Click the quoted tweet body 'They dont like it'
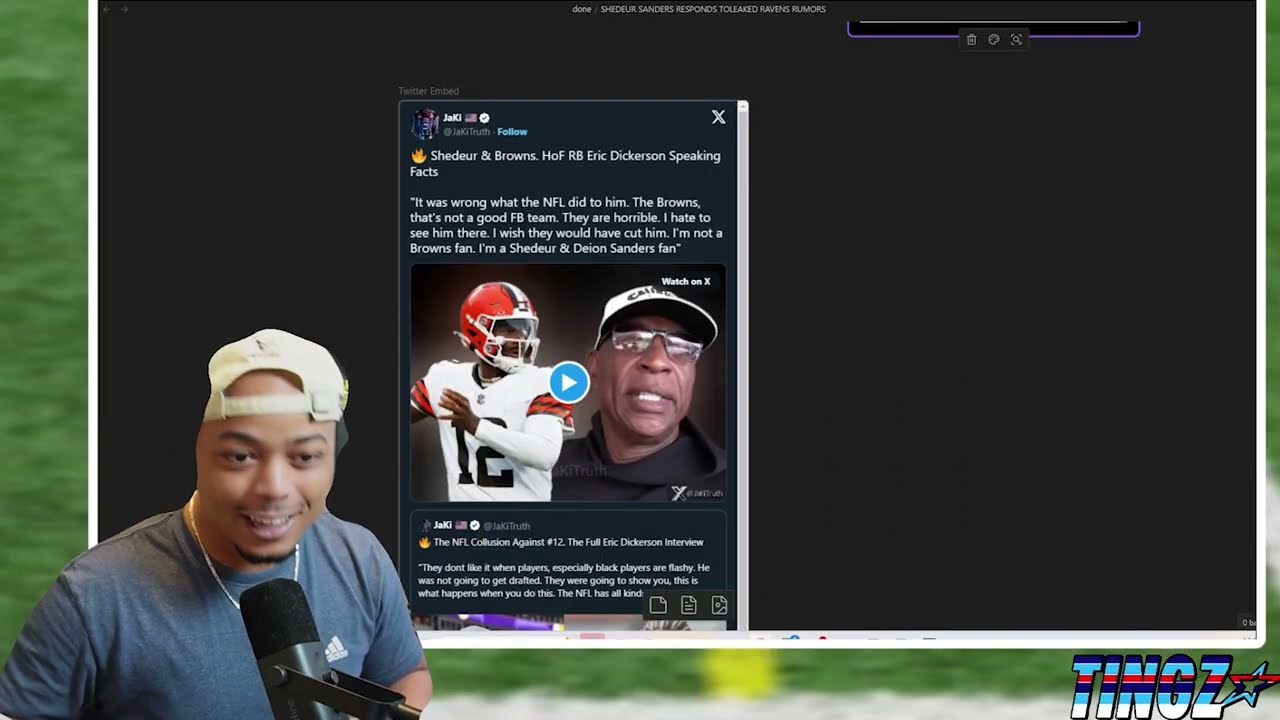This screenshot has height=720, width=1280. click(565, 580)
